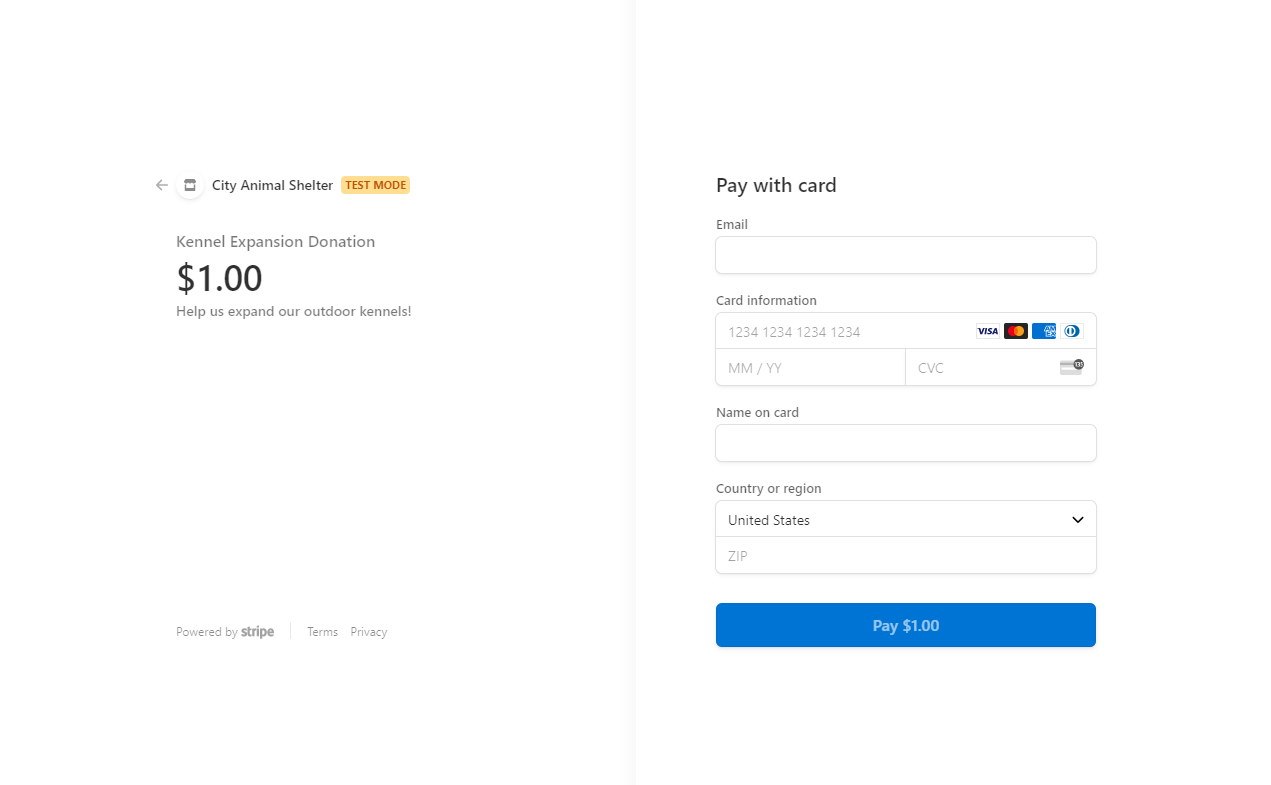
Task: Focus the MM / YY expiry field
Action: [x=811, y=367]
